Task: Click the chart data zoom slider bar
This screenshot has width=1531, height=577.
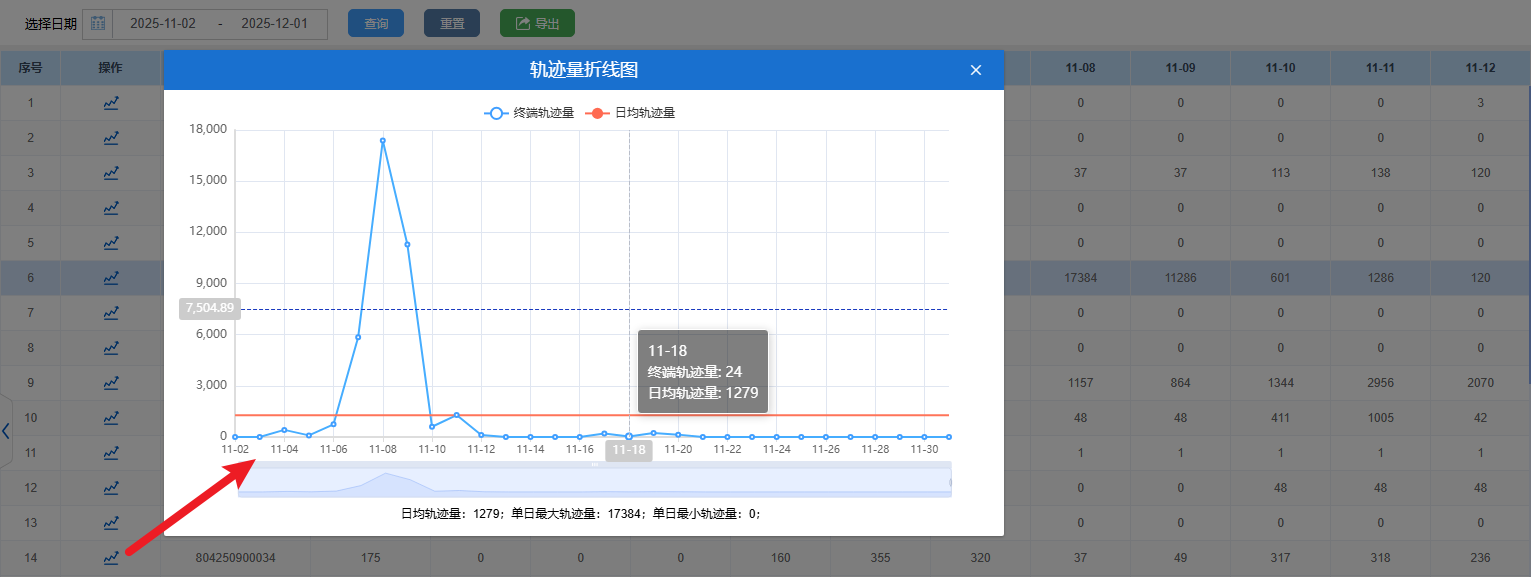Action: click(x=594, y=480)
